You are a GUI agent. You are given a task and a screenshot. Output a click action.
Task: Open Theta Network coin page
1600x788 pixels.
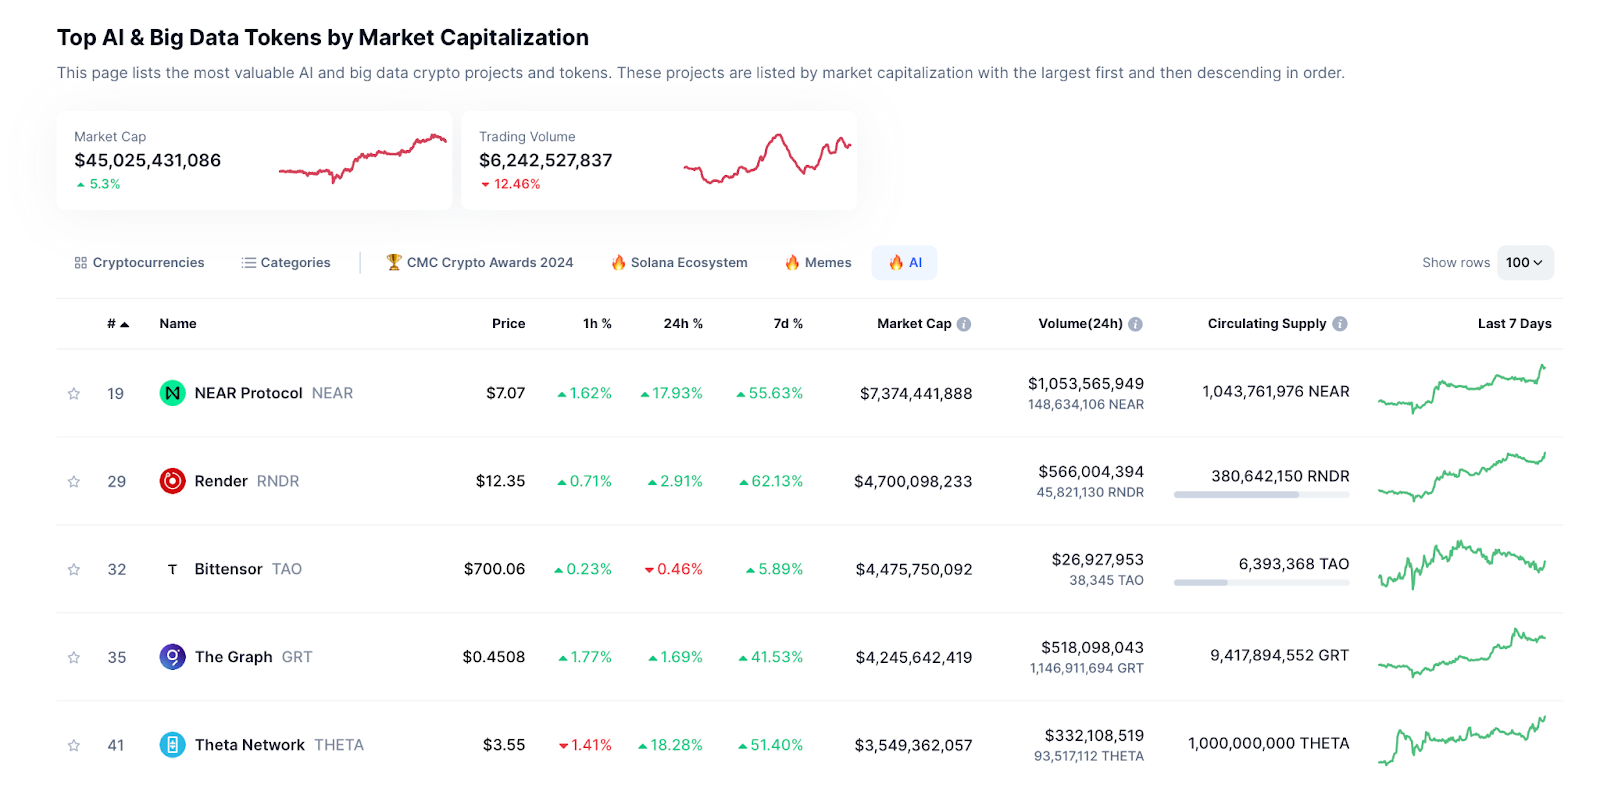[250, 745]
